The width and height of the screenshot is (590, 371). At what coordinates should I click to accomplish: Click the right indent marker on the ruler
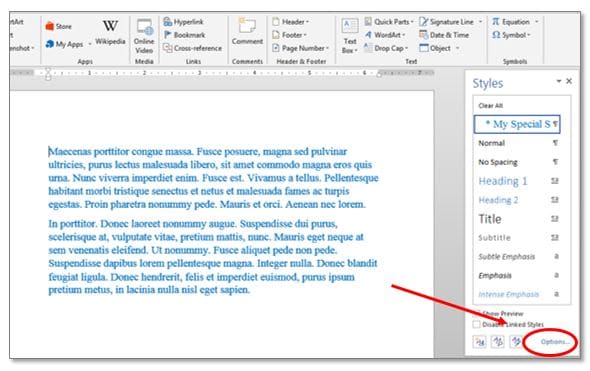coord(379,75)
